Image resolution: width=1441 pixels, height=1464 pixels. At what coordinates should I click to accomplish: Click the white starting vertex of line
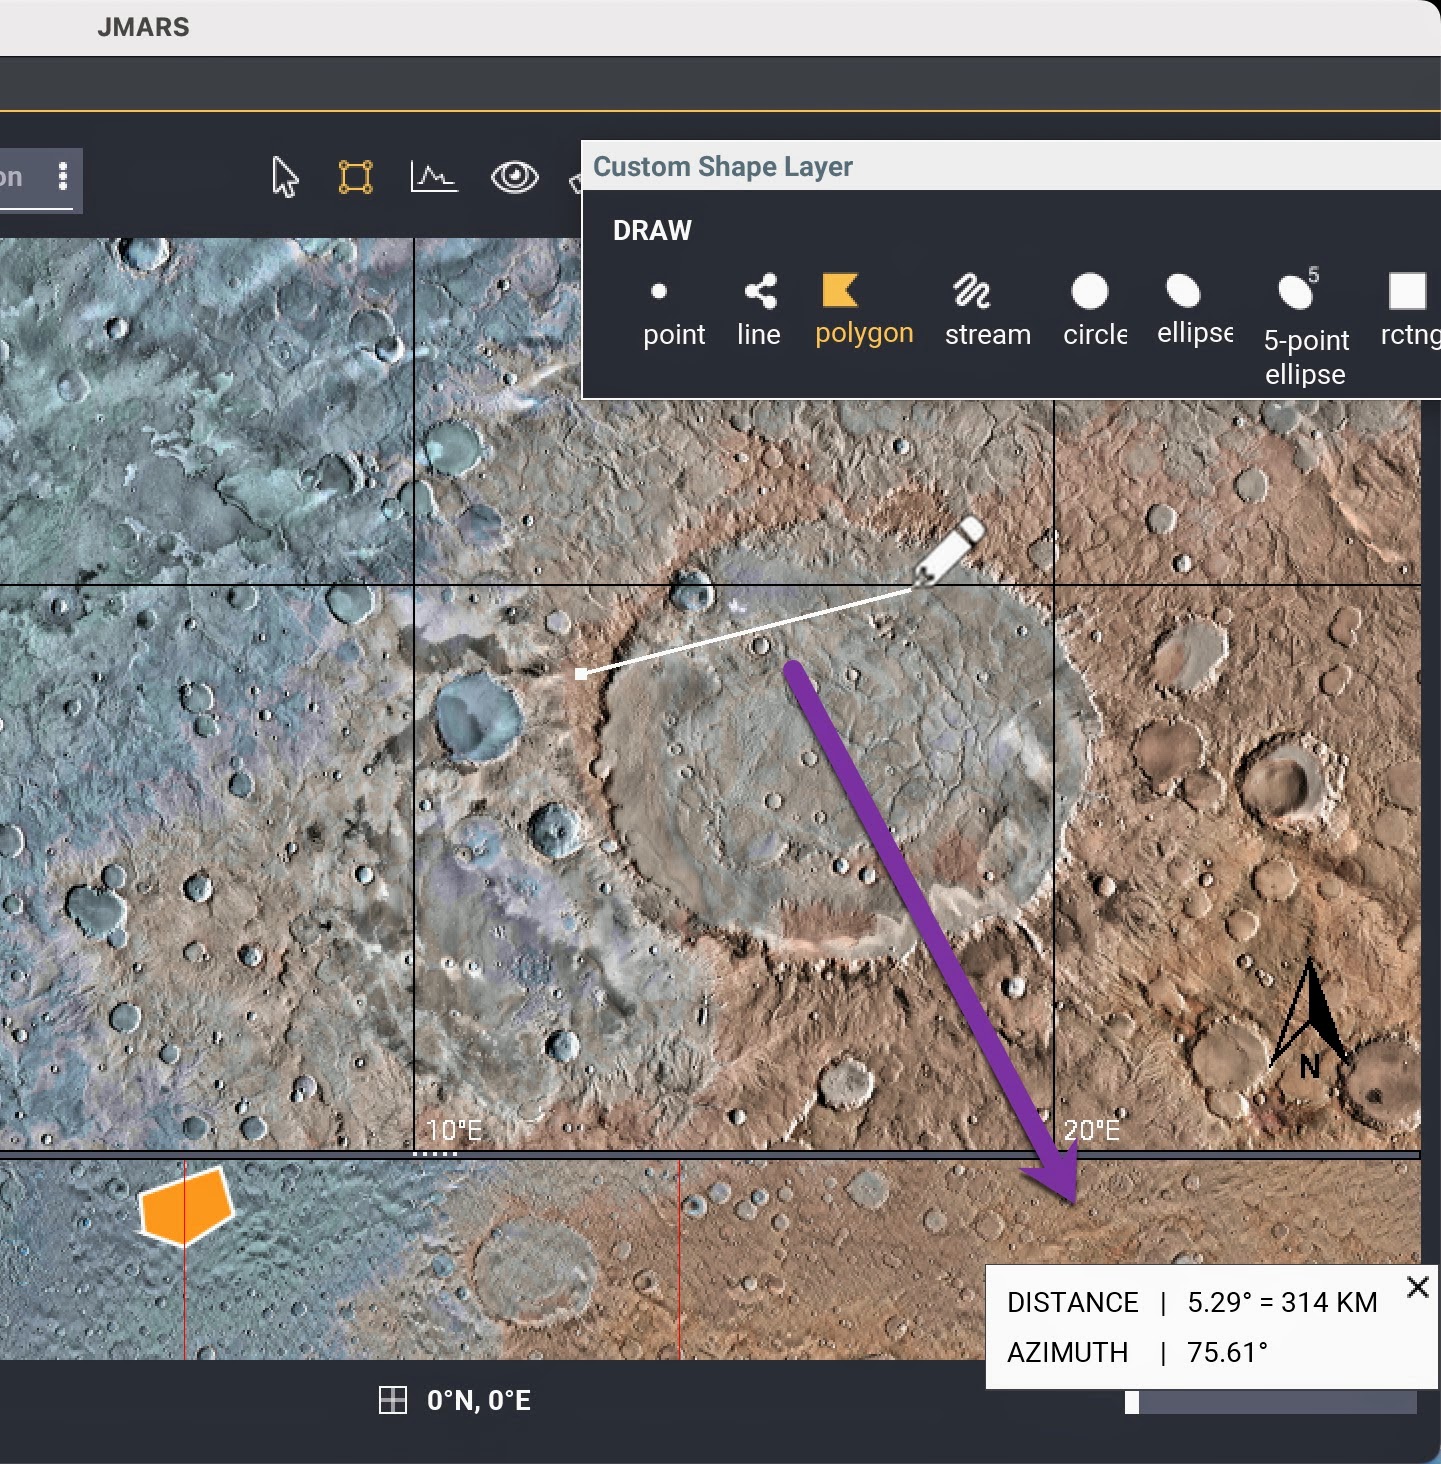582,674
